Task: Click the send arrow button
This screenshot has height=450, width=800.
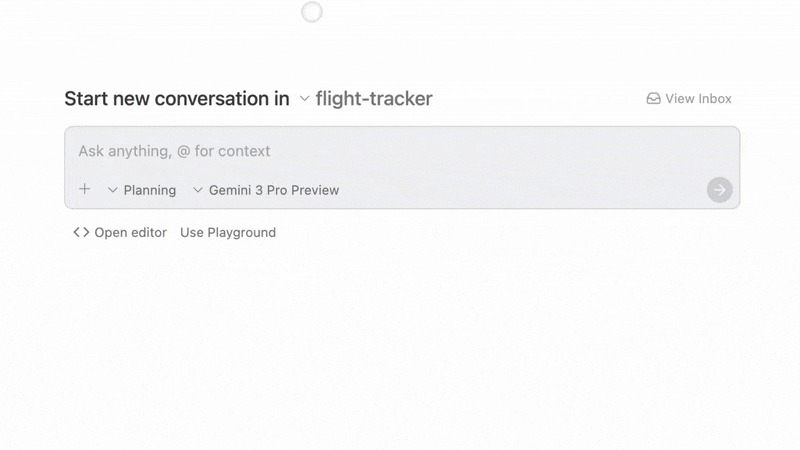Action: point(719,190)
